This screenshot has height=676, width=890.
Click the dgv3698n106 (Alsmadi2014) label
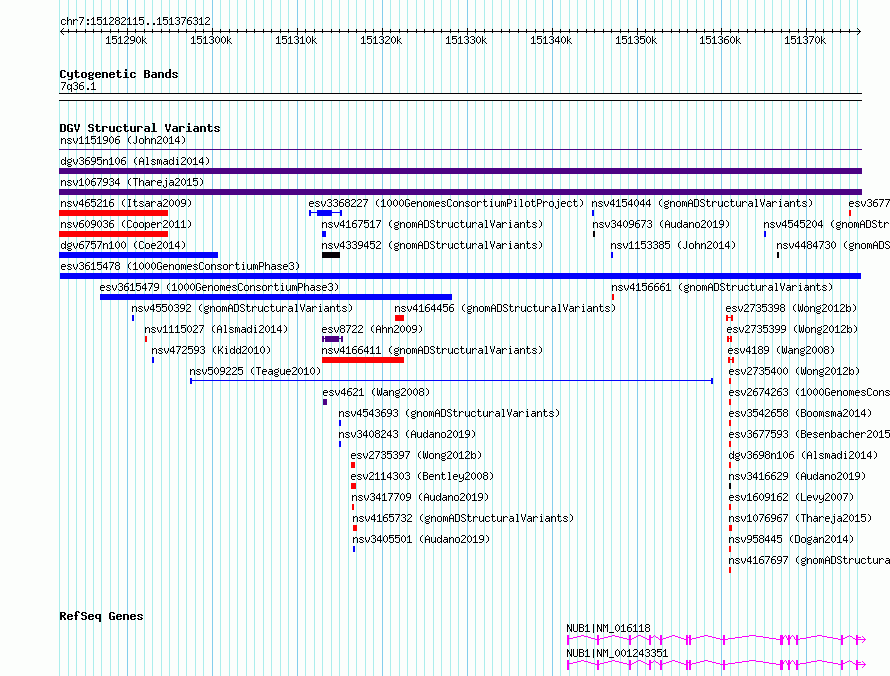tap(803, 455)
